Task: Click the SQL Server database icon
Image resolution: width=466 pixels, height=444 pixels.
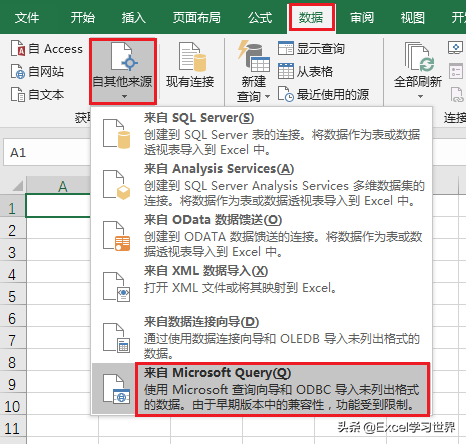Action: 116,134
